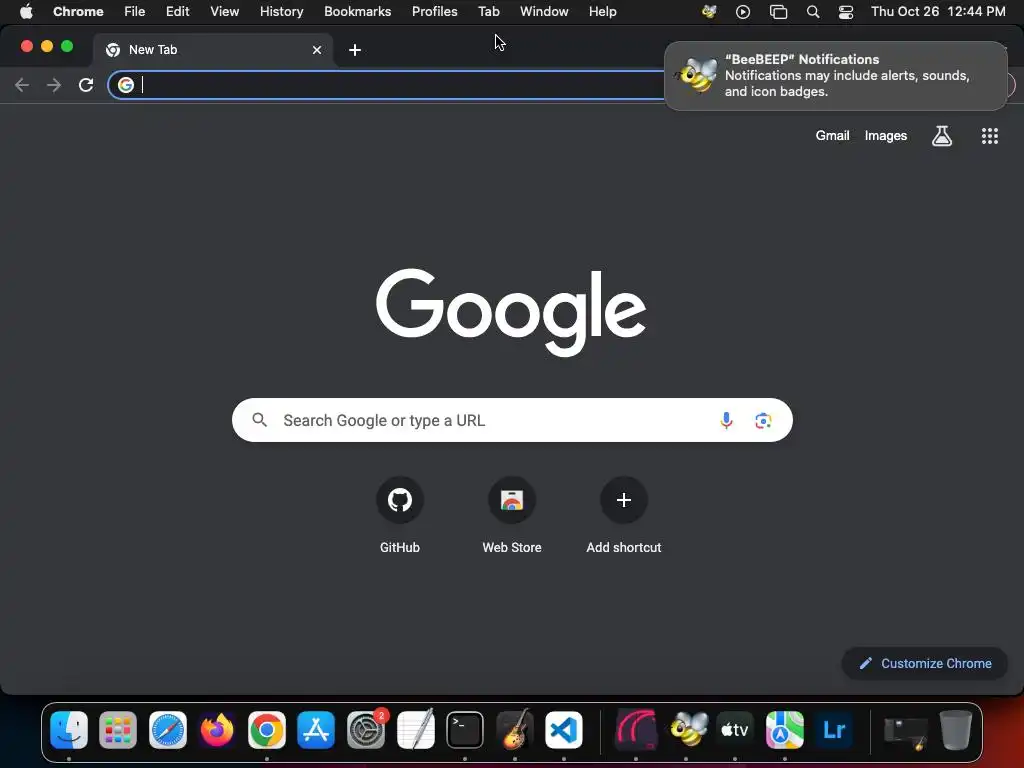Screen dimensions: 1024x768
Task: Click the Search Google or type a URL box
Action: tap(512, 420)
